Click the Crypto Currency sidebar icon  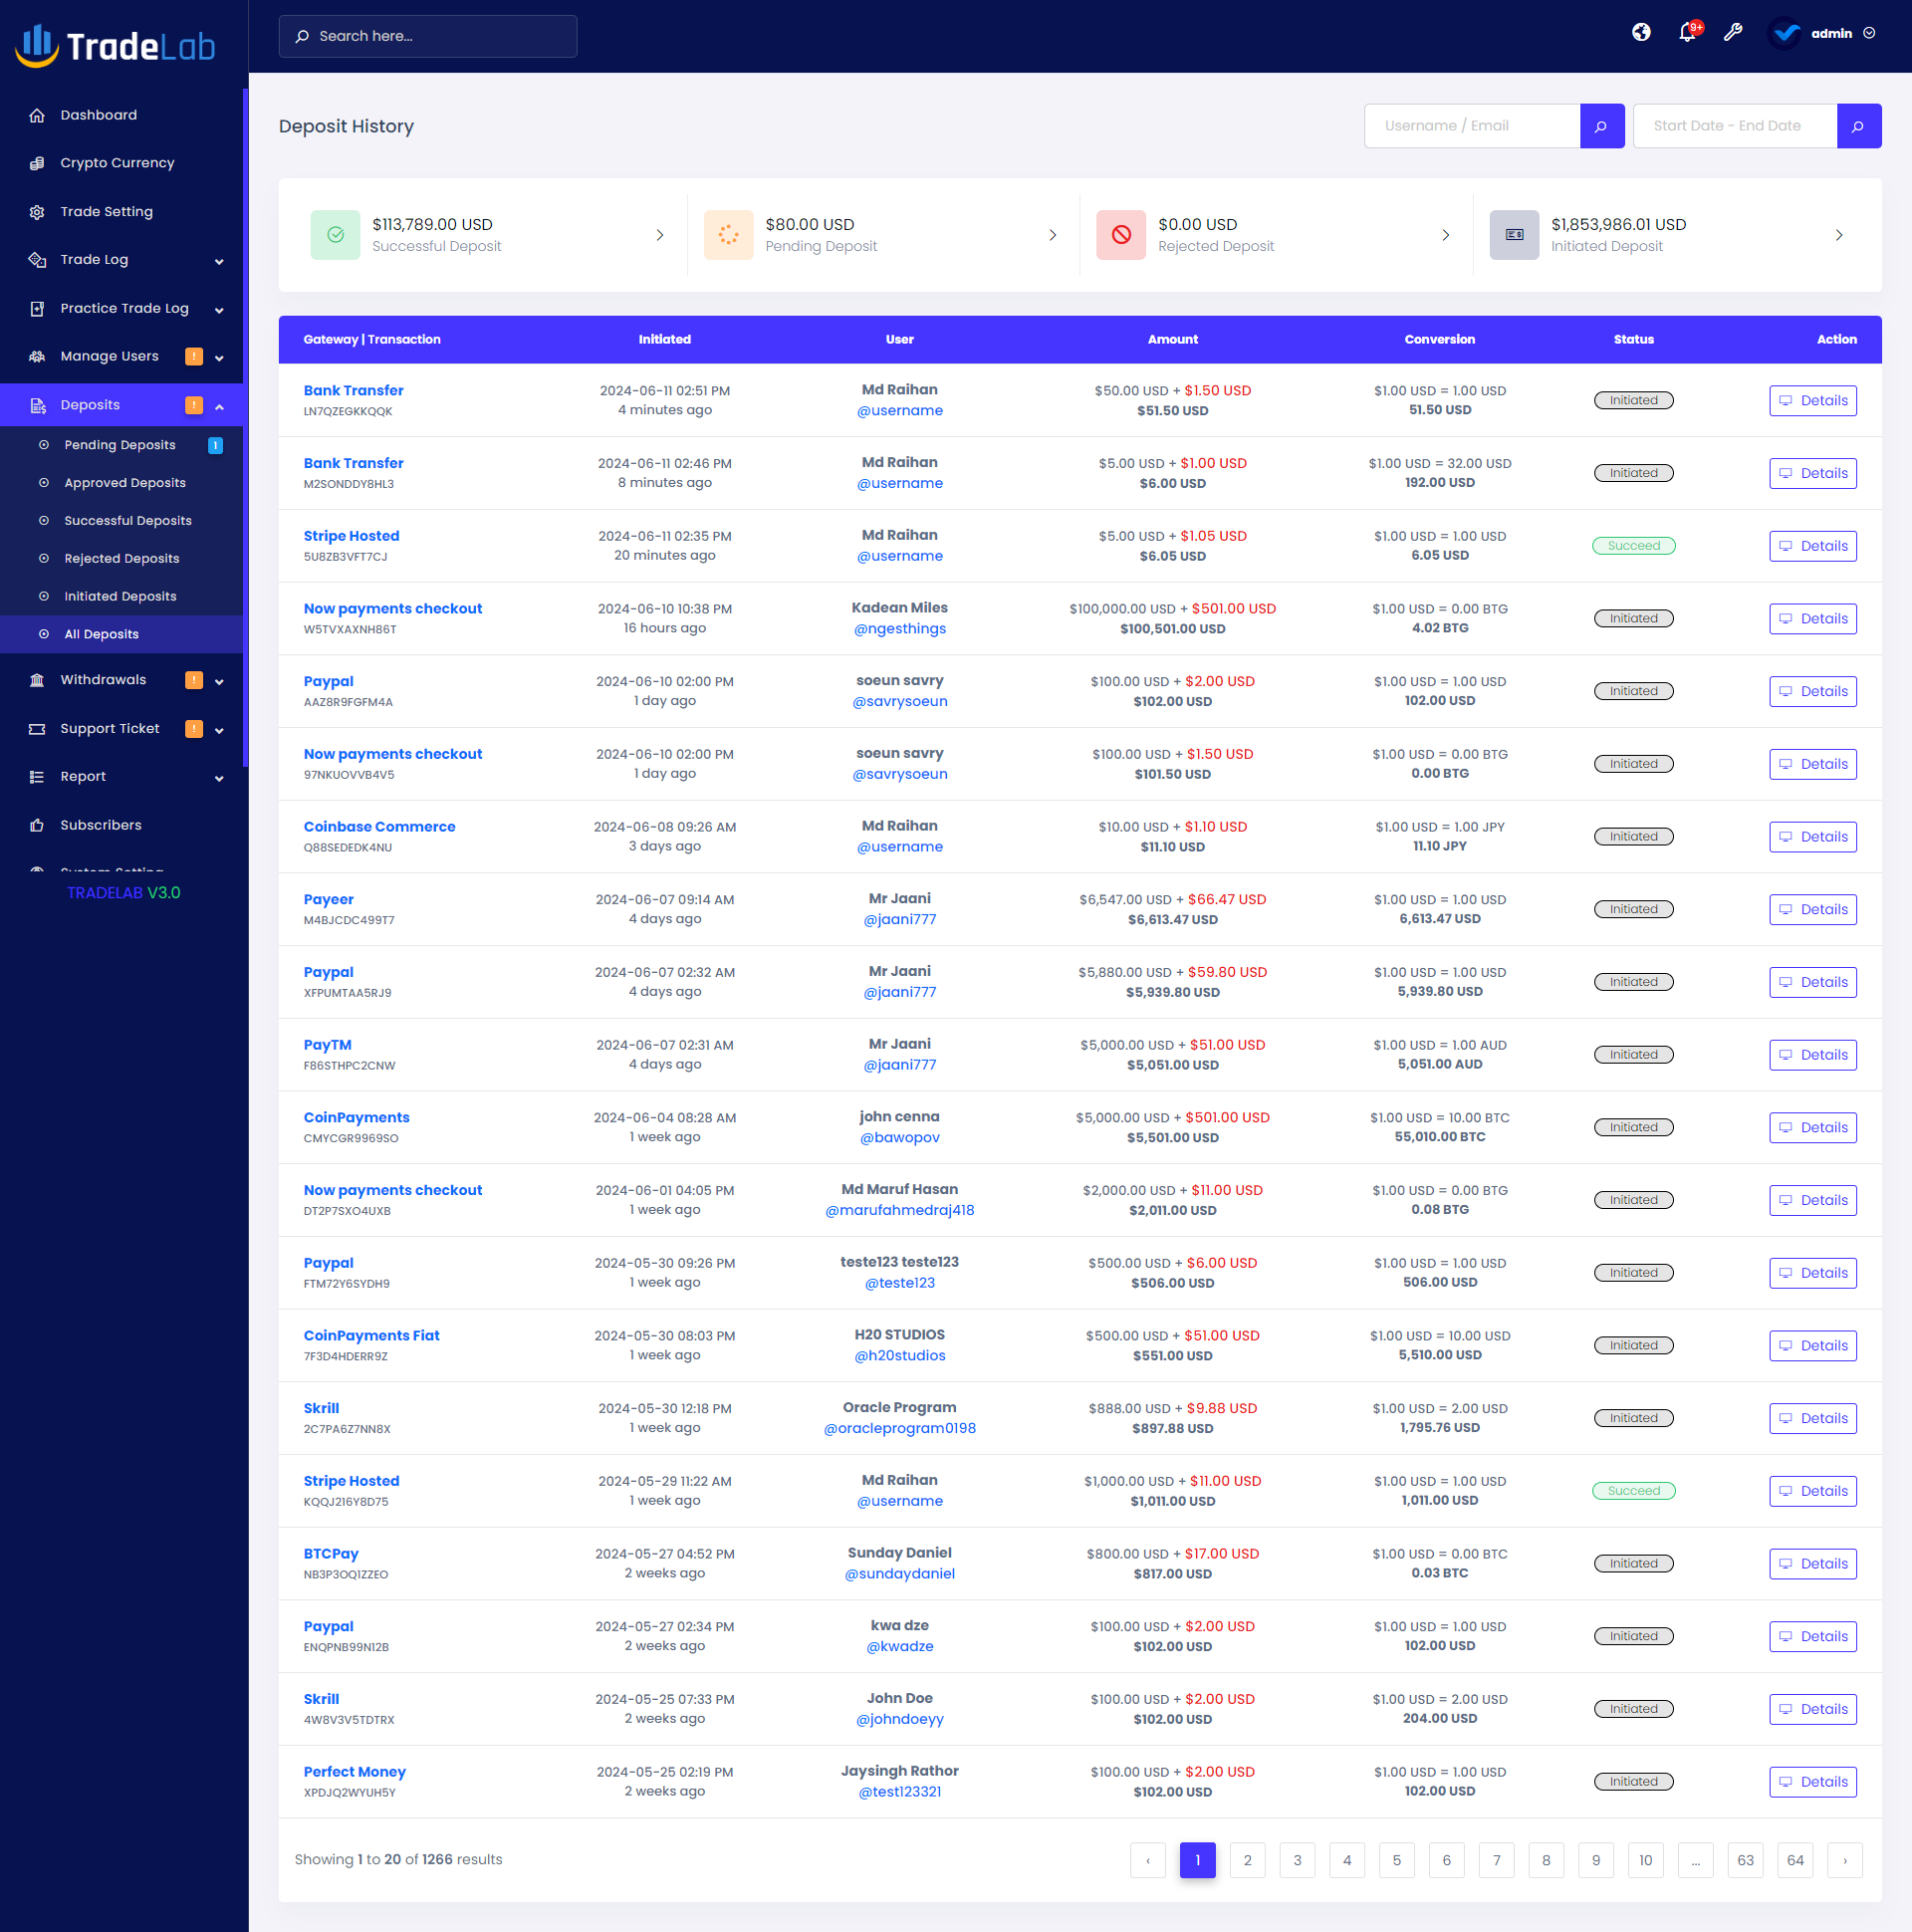[x=37, y=162]
